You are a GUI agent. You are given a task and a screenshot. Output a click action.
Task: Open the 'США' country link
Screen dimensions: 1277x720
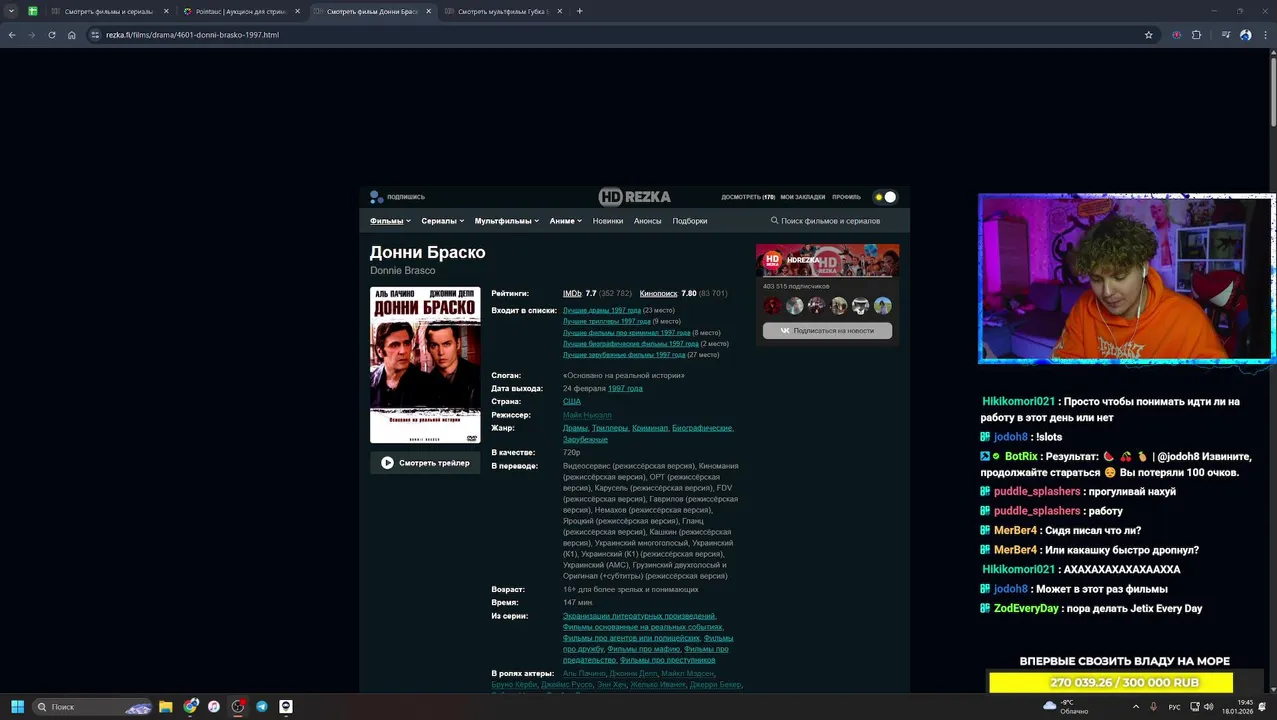click(572, 401)
